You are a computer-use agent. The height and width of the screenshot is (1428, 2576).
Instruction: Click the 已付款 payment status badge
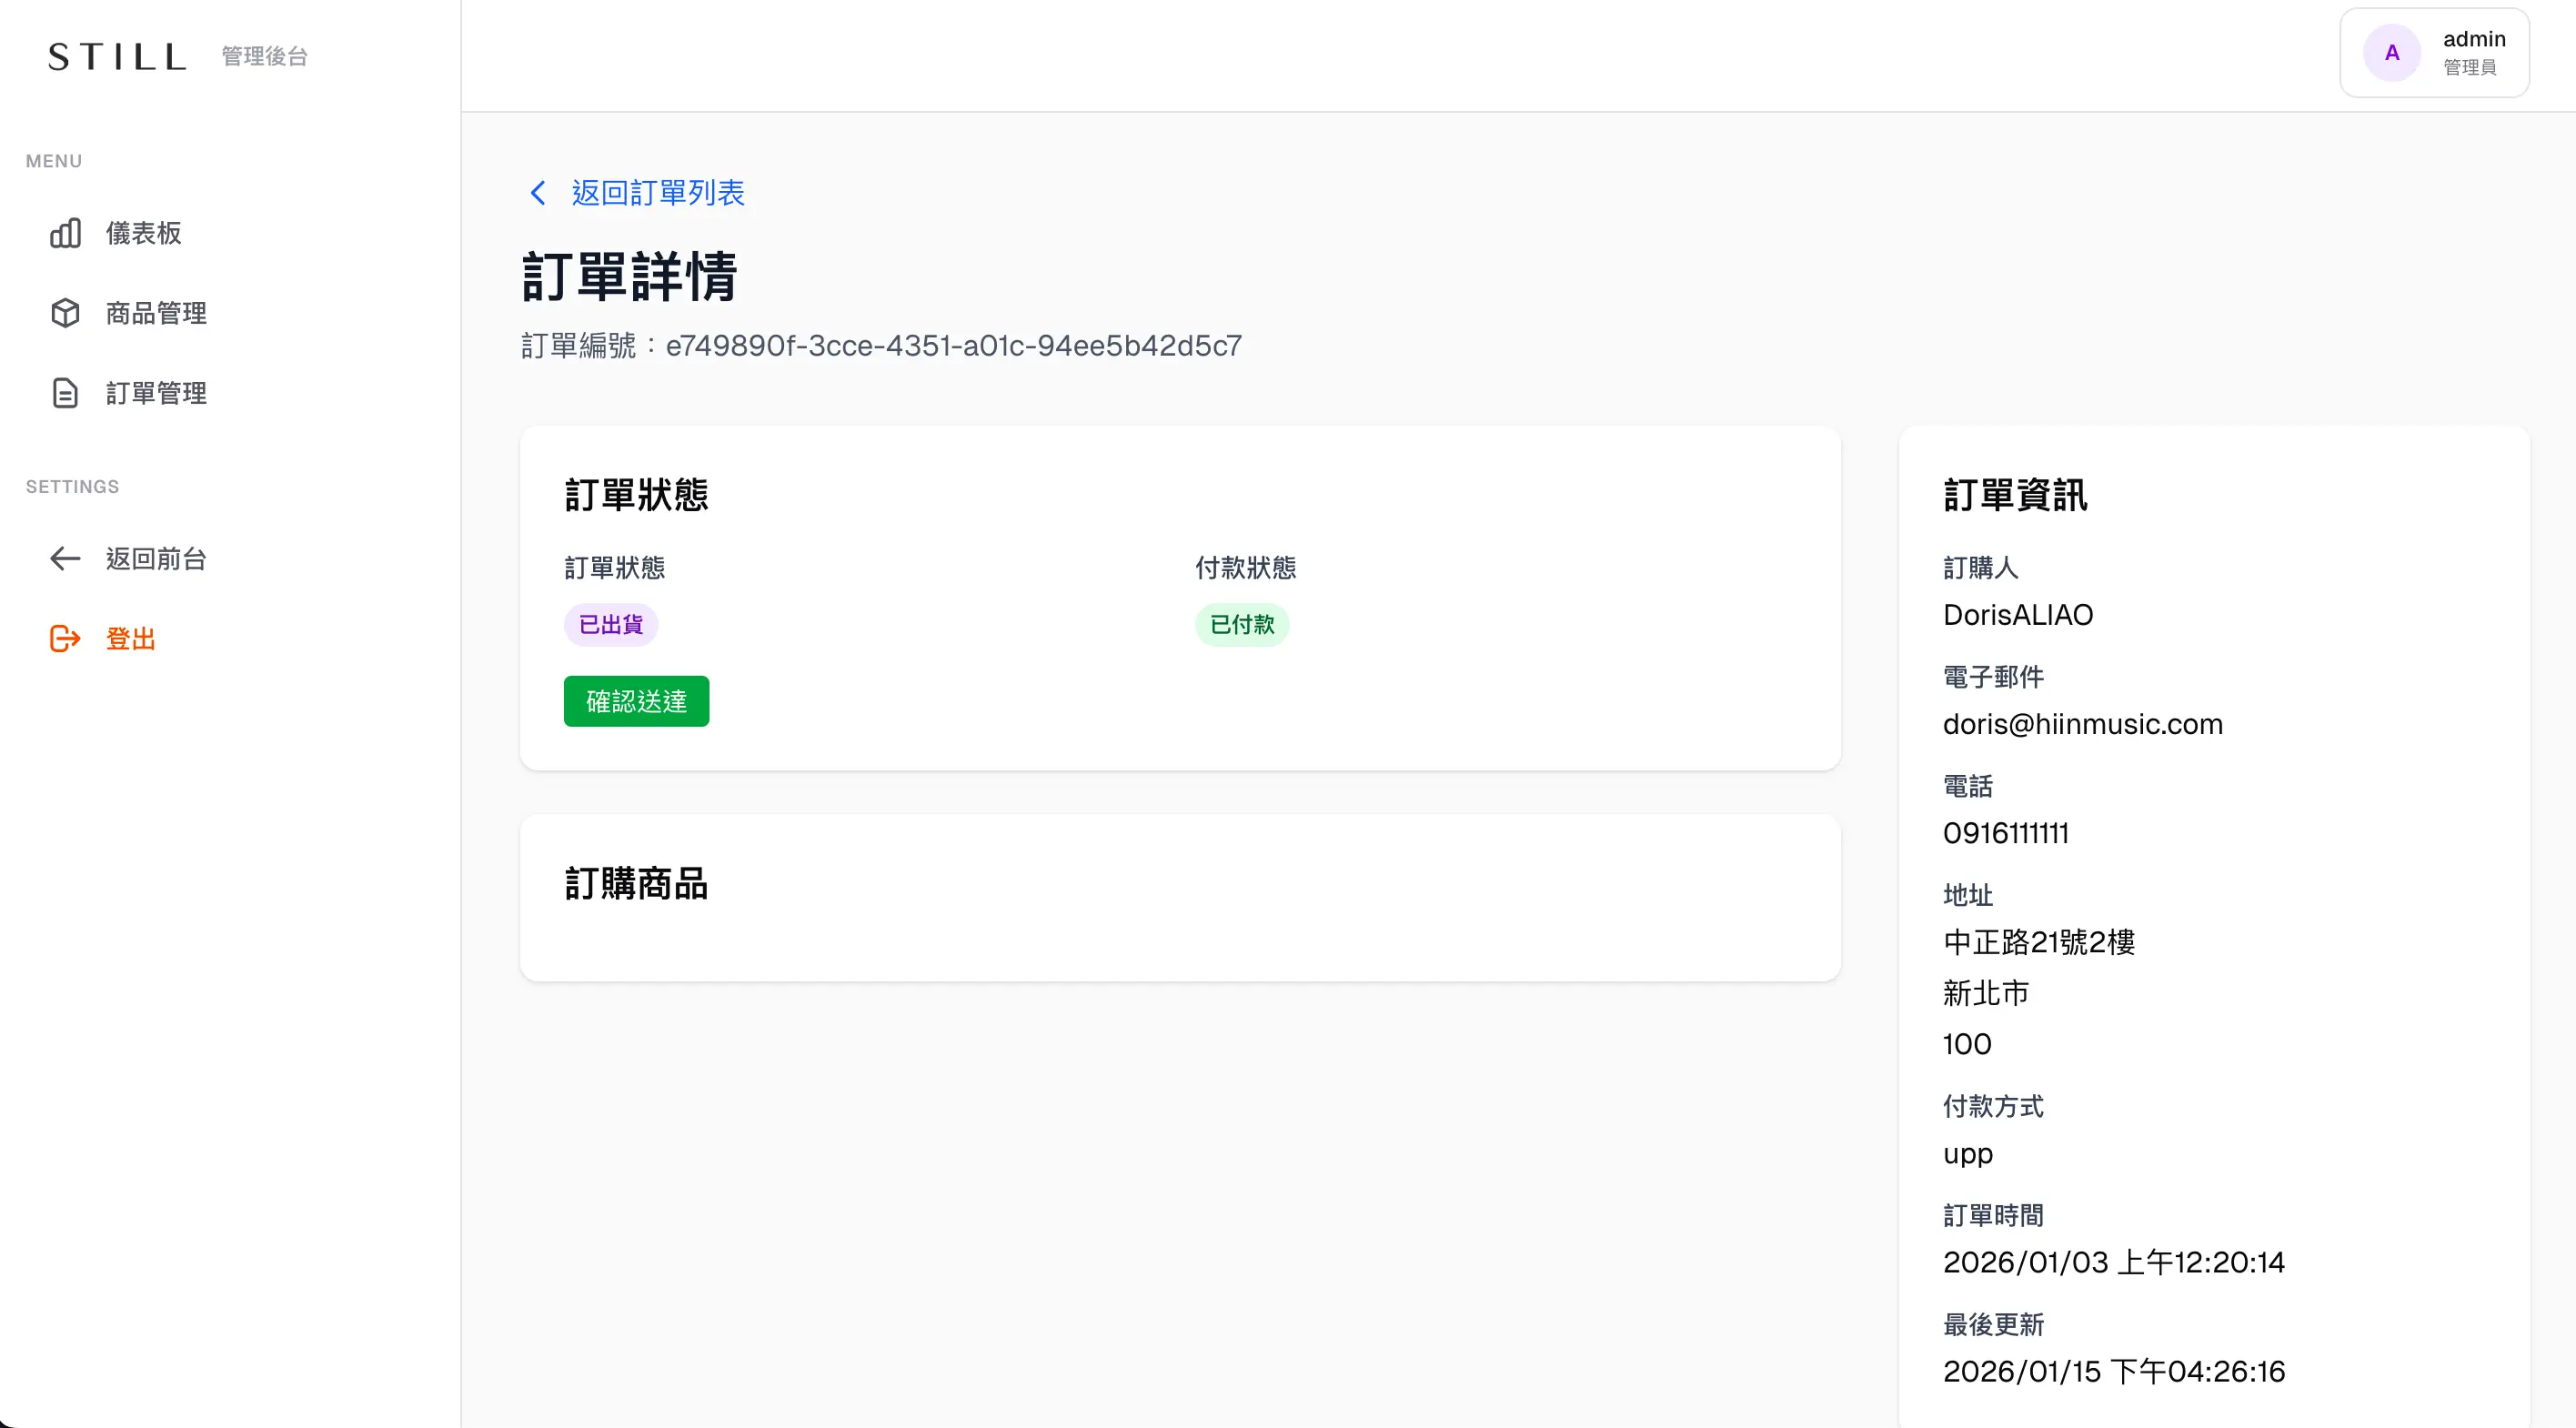[1242, 624]
